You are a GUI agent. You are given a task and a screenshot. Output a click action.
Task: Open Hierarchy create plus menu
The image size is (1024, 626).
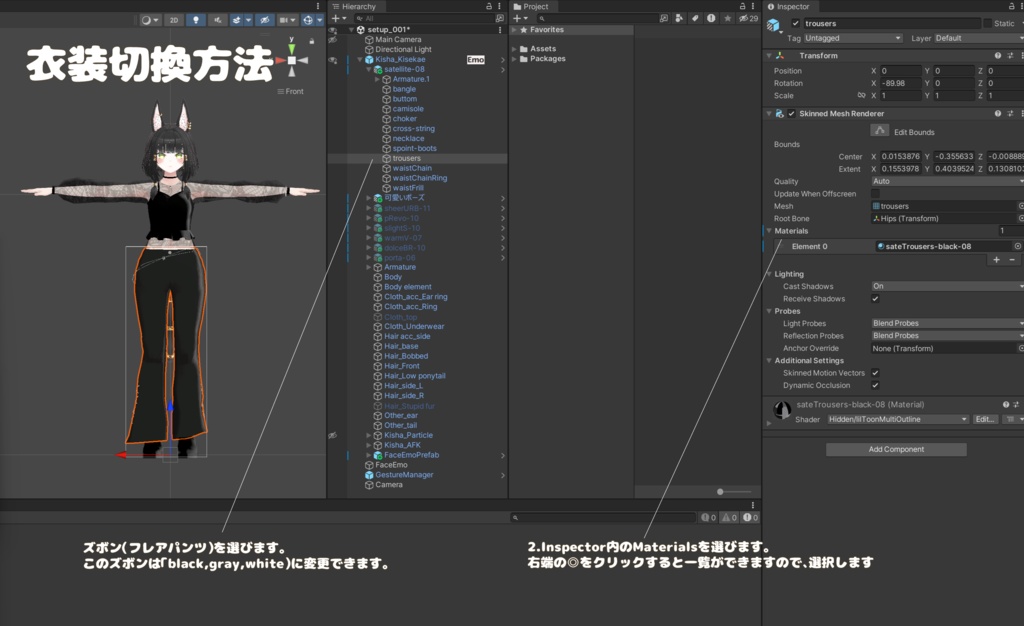[338, 18]
